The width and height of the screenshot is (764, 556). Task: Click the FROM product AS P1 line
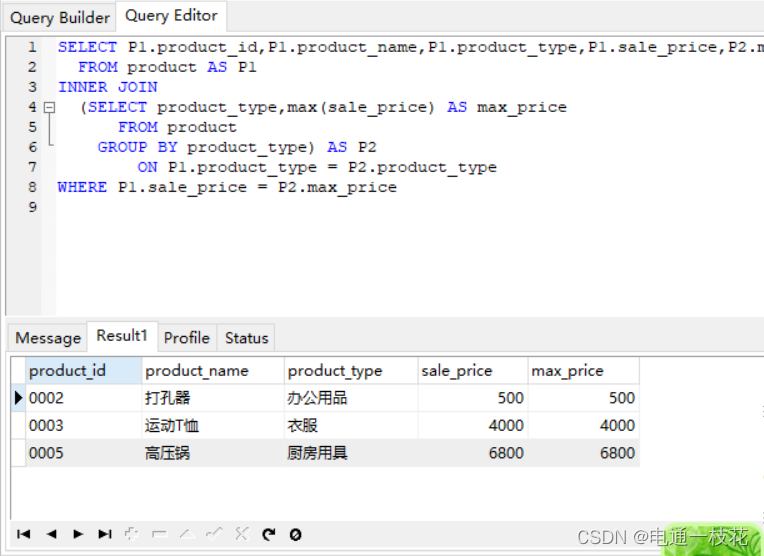(x=167, y=67)
